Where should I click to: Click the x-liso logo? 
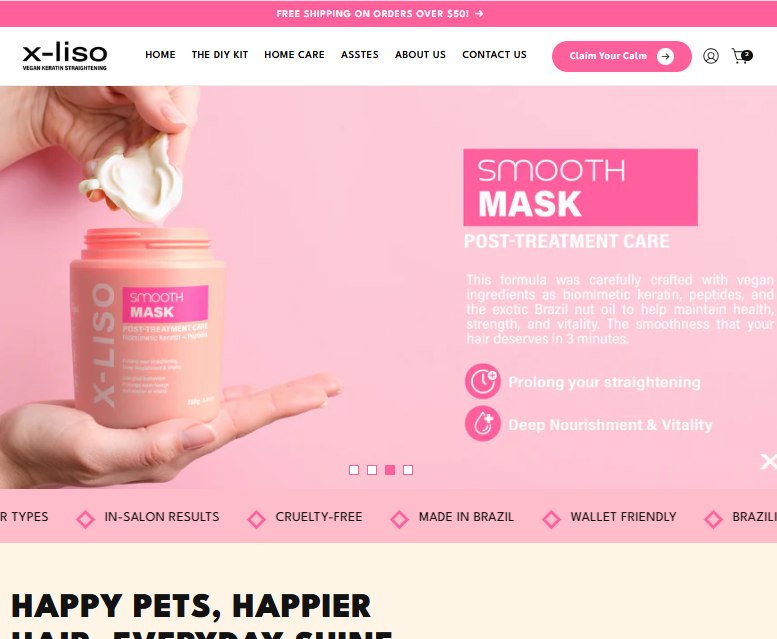[x=65, y=56]
